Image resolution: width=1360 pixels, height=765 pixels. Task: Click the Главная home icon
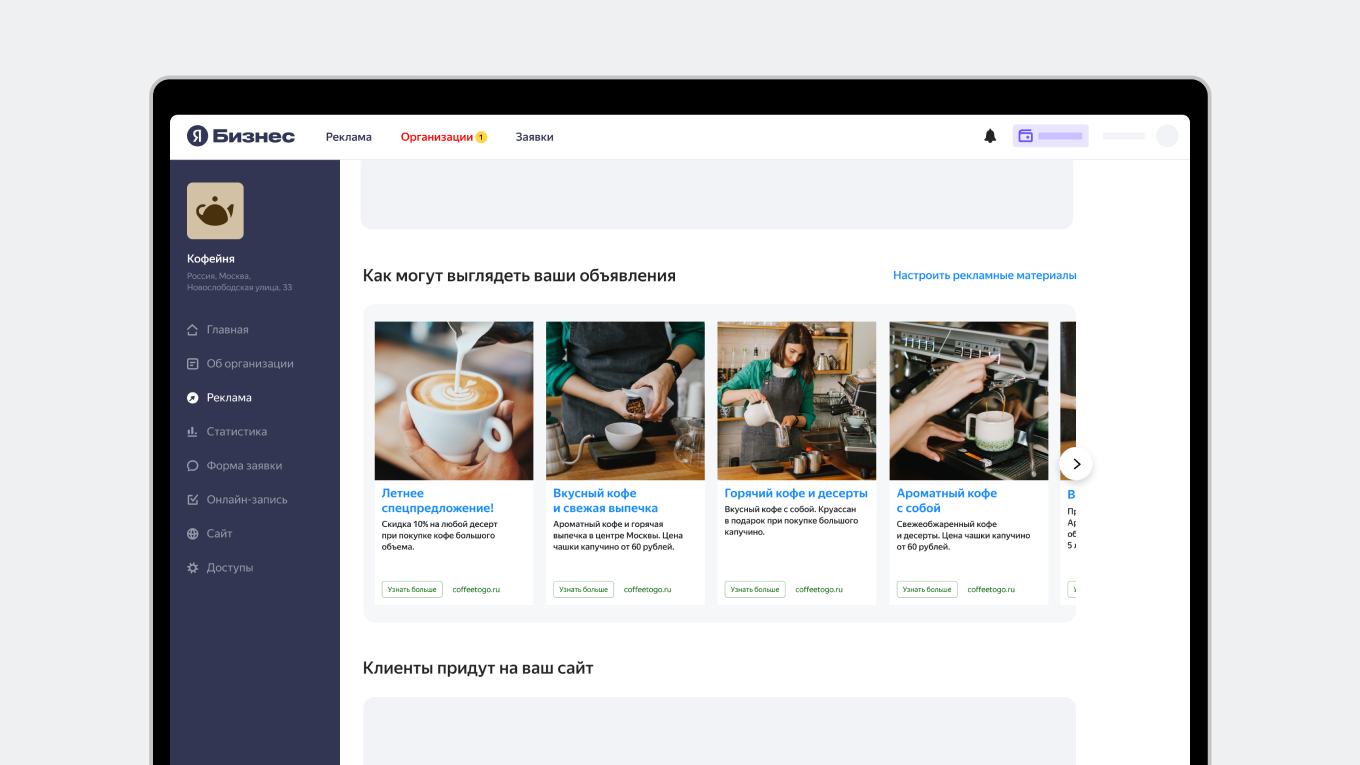(193, 330)
